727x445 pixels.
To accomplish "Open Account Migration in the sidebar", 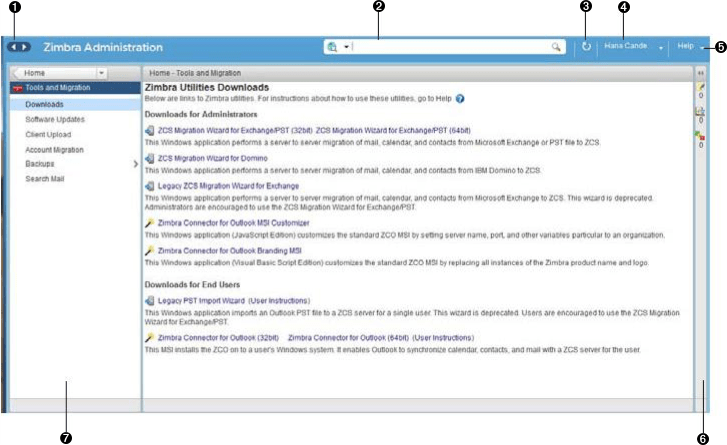I will tap(54, 150).
